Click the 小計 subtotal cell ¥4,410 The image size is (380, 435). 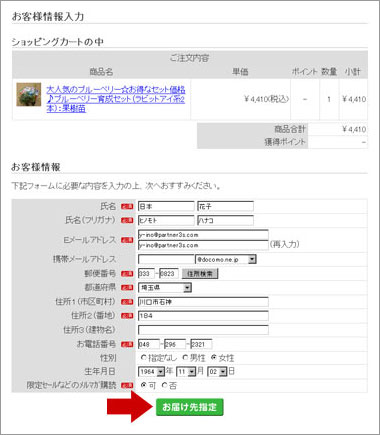click(354, 99)
